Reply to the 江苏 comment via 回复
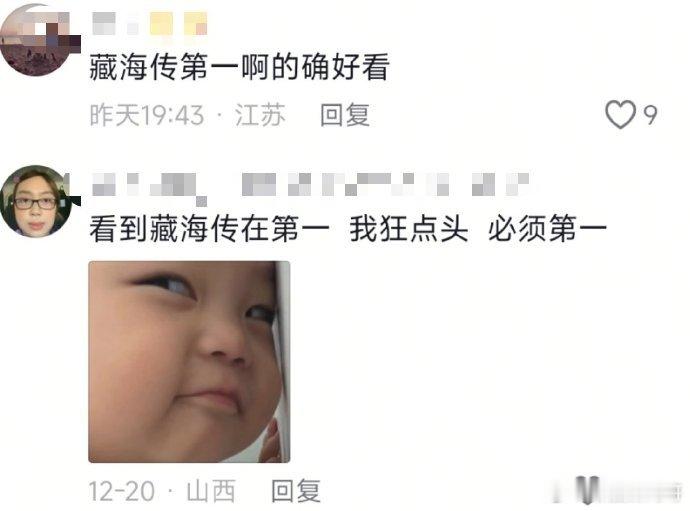The width and height of the screenshot is (690, 511). [x=345, y=115]
